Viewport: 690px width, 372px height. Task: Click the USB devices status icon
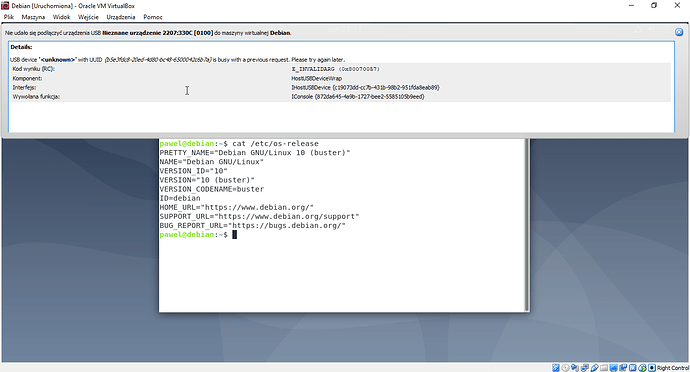[595, 368]
